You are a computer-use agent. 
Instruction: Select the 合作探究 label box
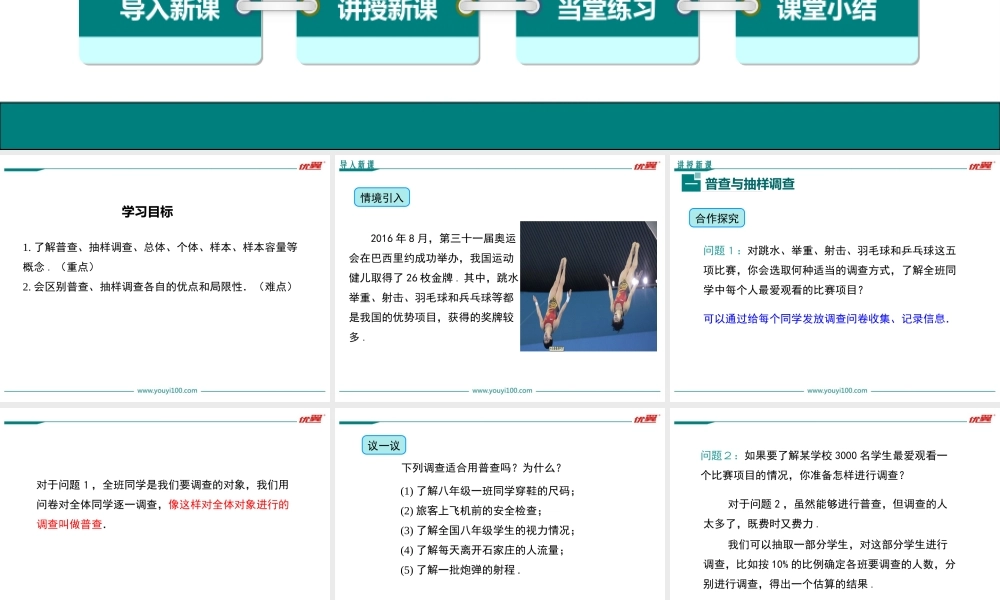tap(717, 218)
